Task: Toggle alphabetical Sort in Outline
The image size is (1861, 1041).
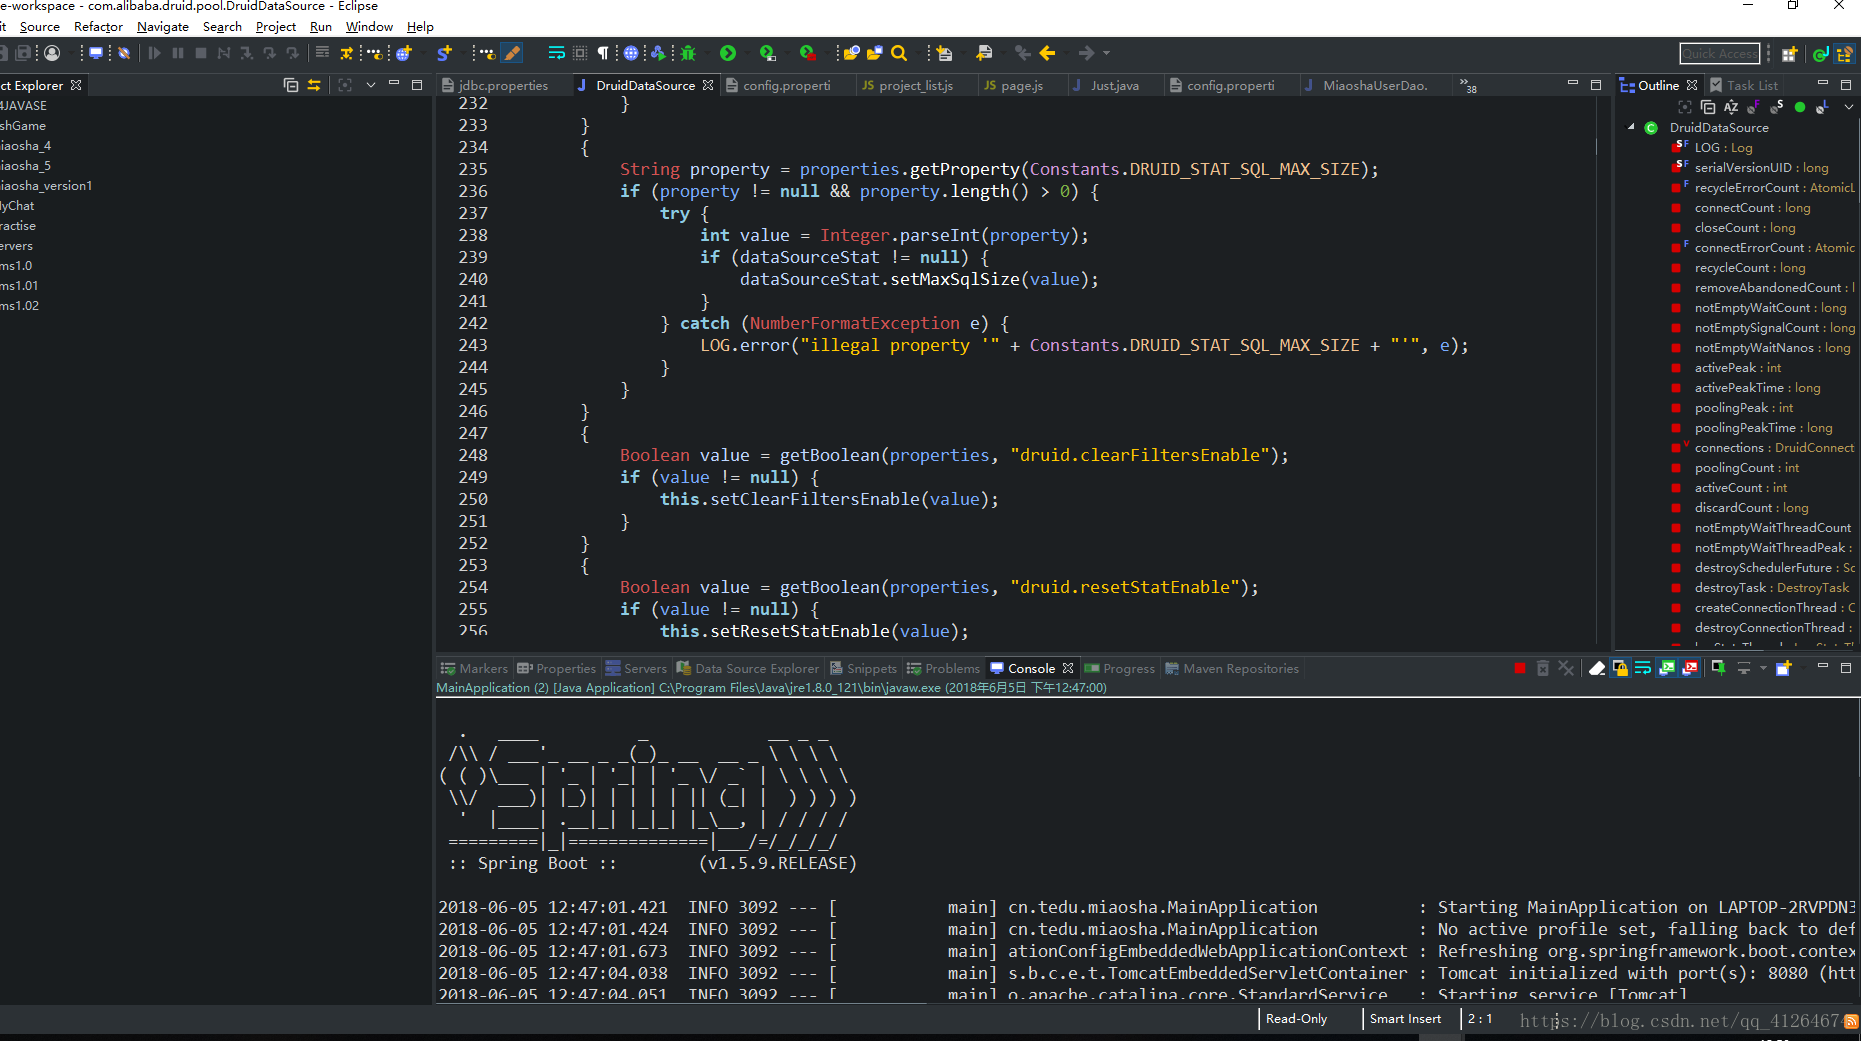Action: (x=1731, y=107)
